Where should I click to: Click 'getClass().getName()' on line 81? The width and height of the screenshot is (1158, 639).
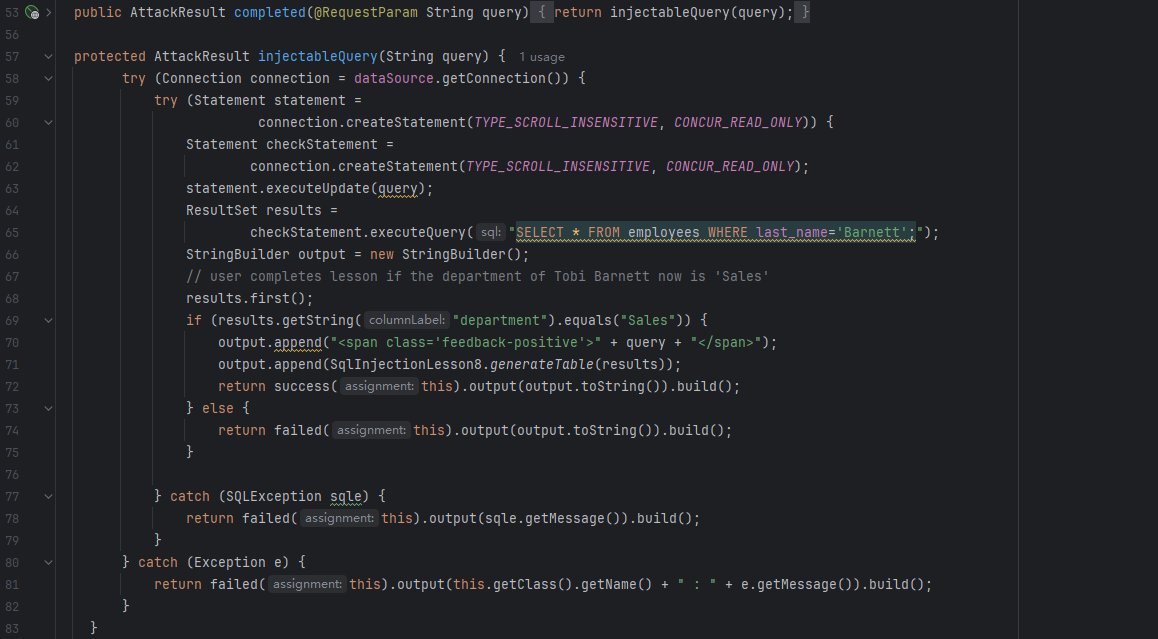[572, 584]
